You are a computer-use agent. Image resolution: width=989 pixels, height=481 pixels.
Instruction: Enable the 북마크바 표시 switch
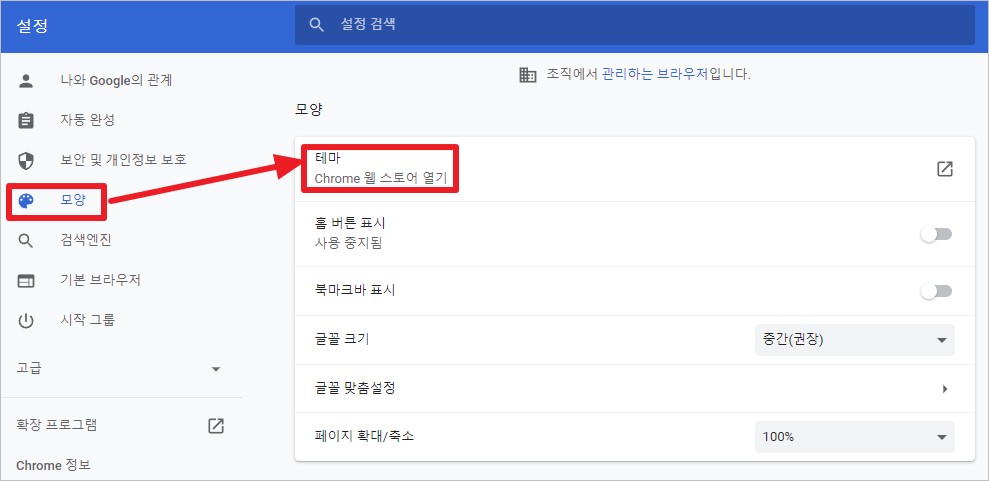(x=936, y=291)
